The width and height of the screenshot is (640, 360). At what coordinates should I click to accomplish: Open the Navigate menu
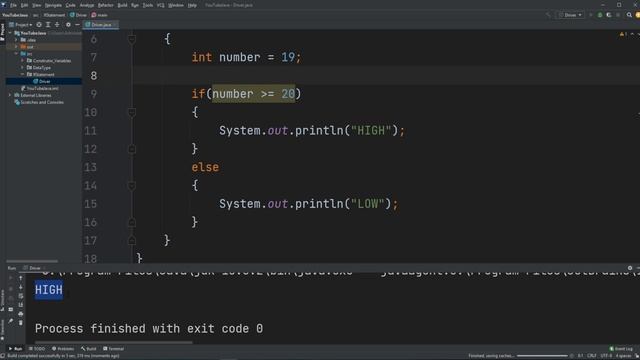[x=53, y=5]
